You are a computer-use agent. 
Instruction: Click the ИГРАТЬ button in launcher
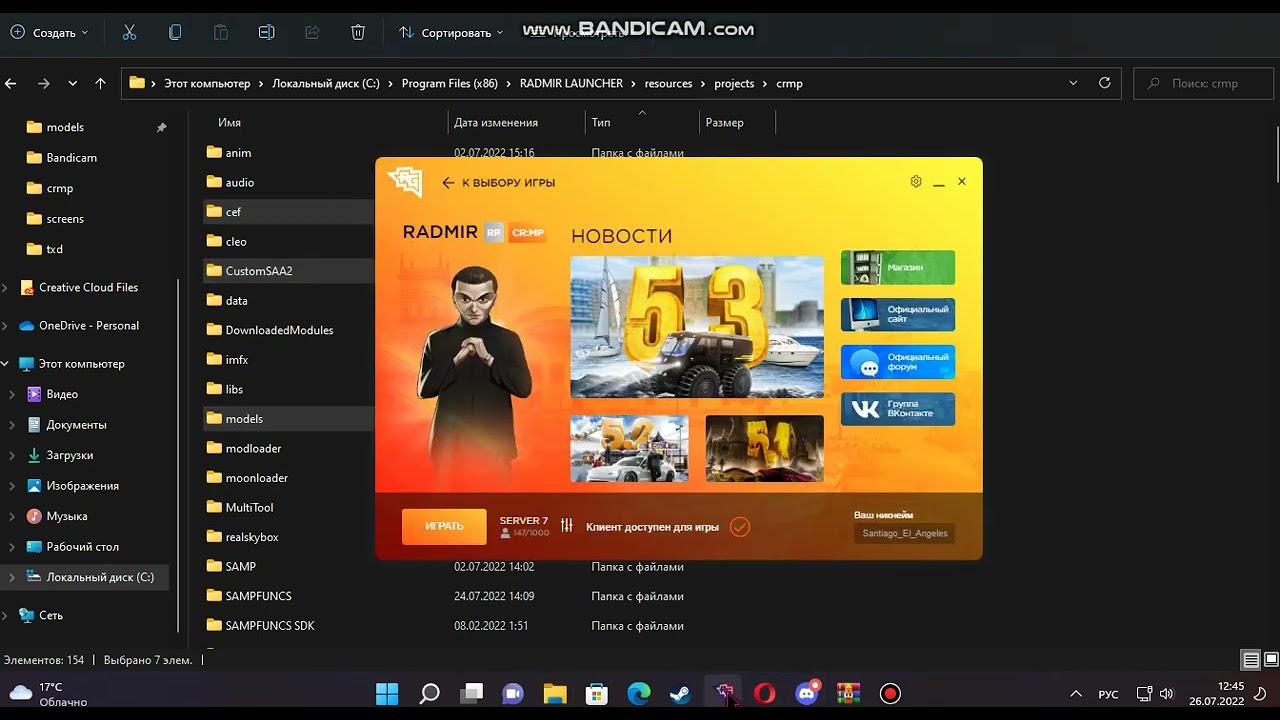[x=444, y=526]
